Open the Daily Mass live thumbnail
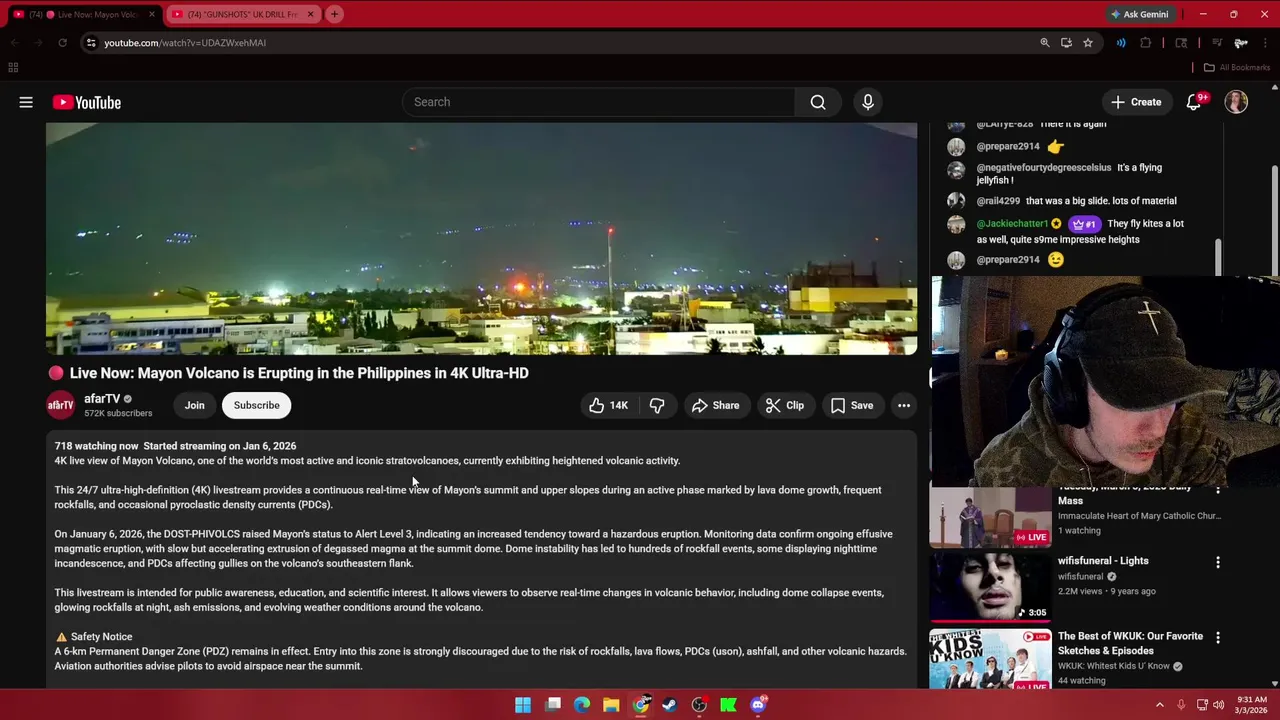1280x720 pixels. pyautogui.click(x=990, y=517)
